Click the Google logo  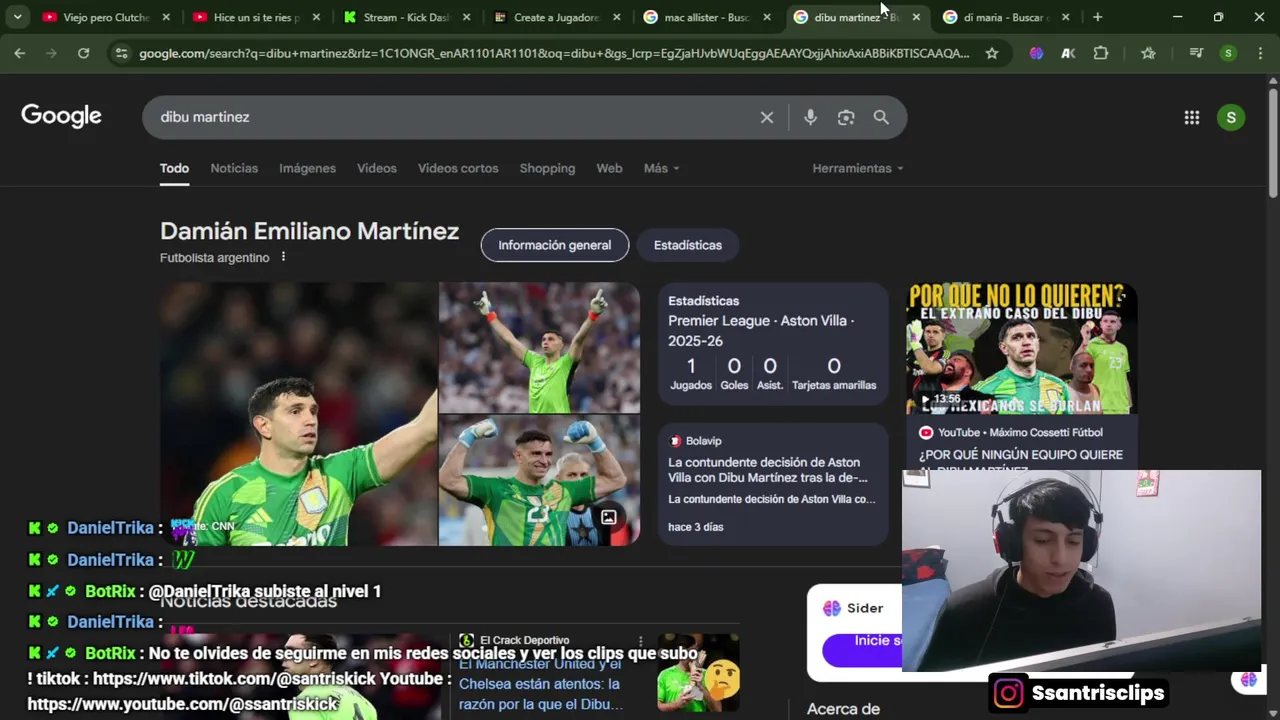(61, 116)
